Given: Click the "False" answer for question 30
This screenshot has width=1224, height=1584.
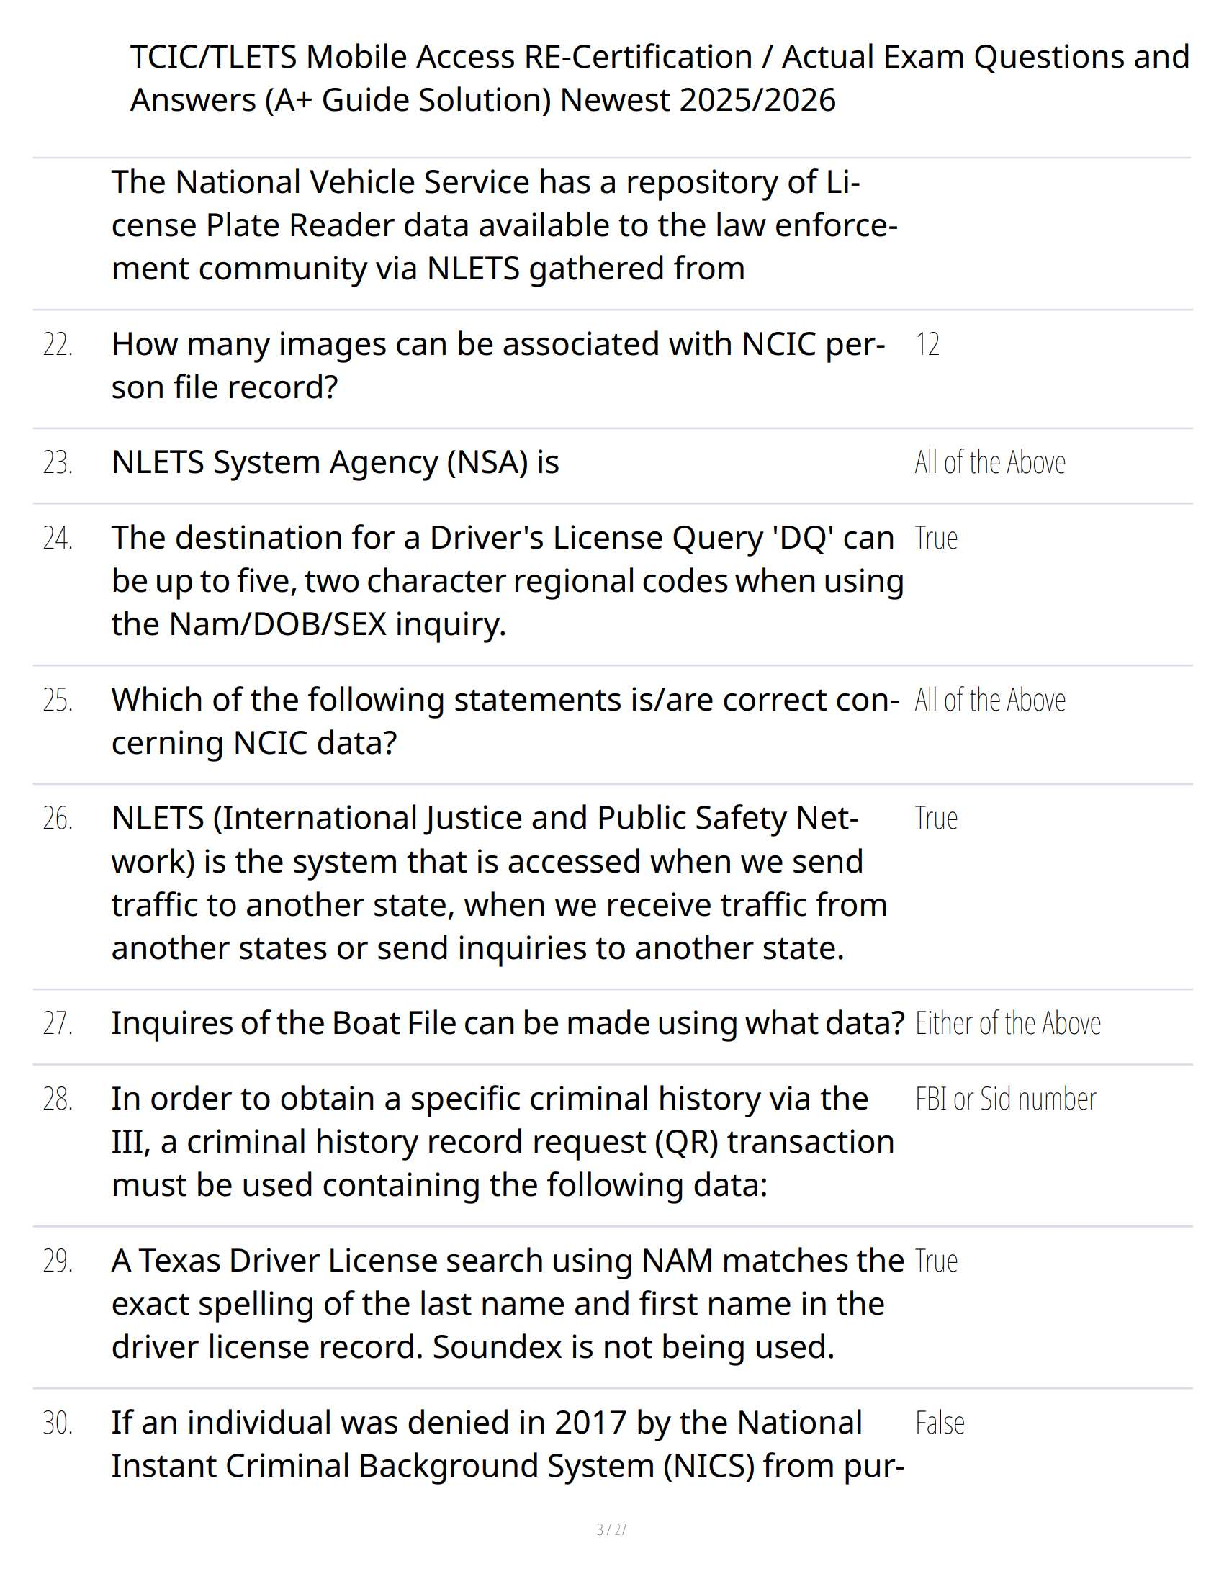Looking at the screenshot, I should [939, 1424].
